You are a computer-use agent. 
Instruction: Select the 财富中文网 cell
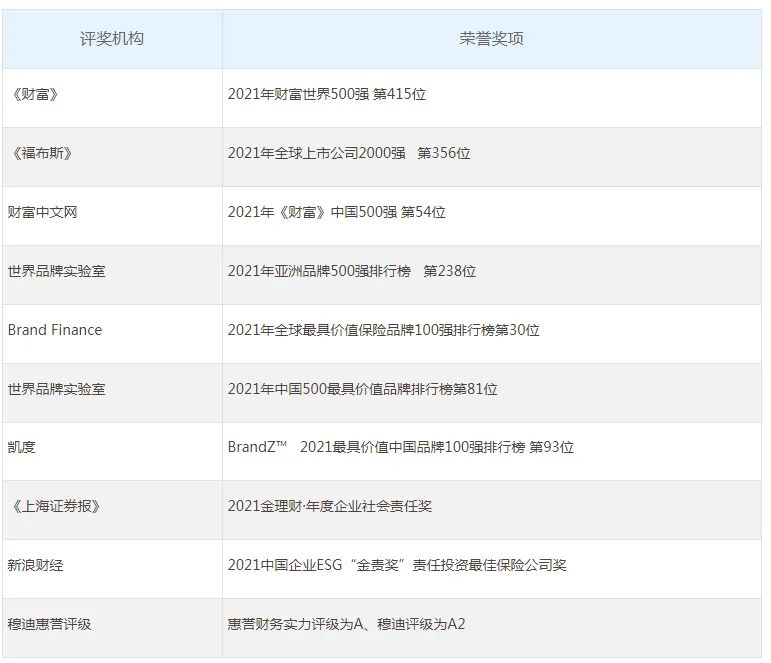tap(112, 216)
